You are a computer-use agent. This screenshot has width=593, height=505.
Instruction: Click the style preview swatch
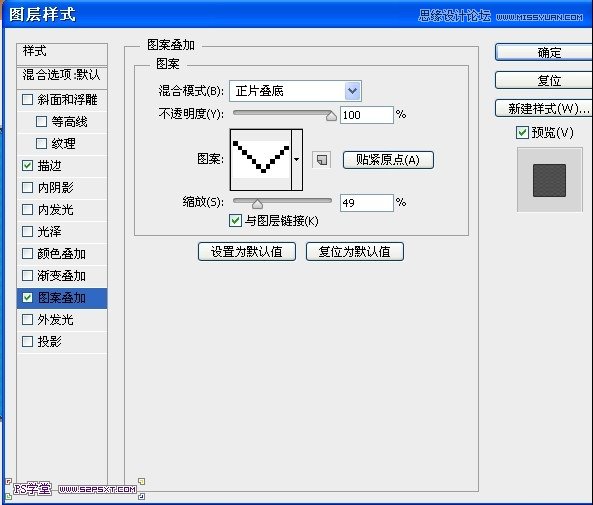pos(550,180)
